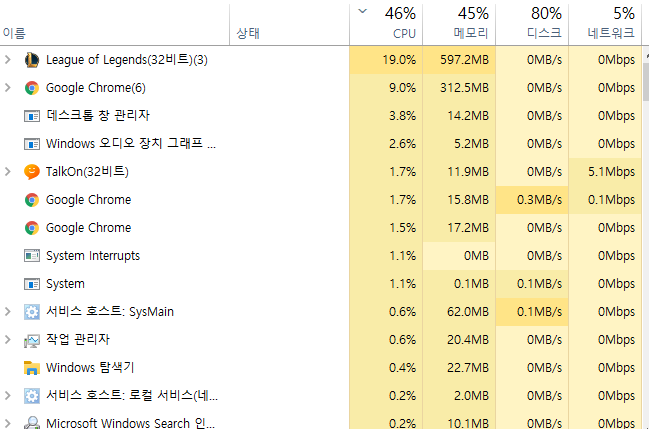
Task: Click the TalkOn smiley chat icon
Action: [x=32, y=172]
